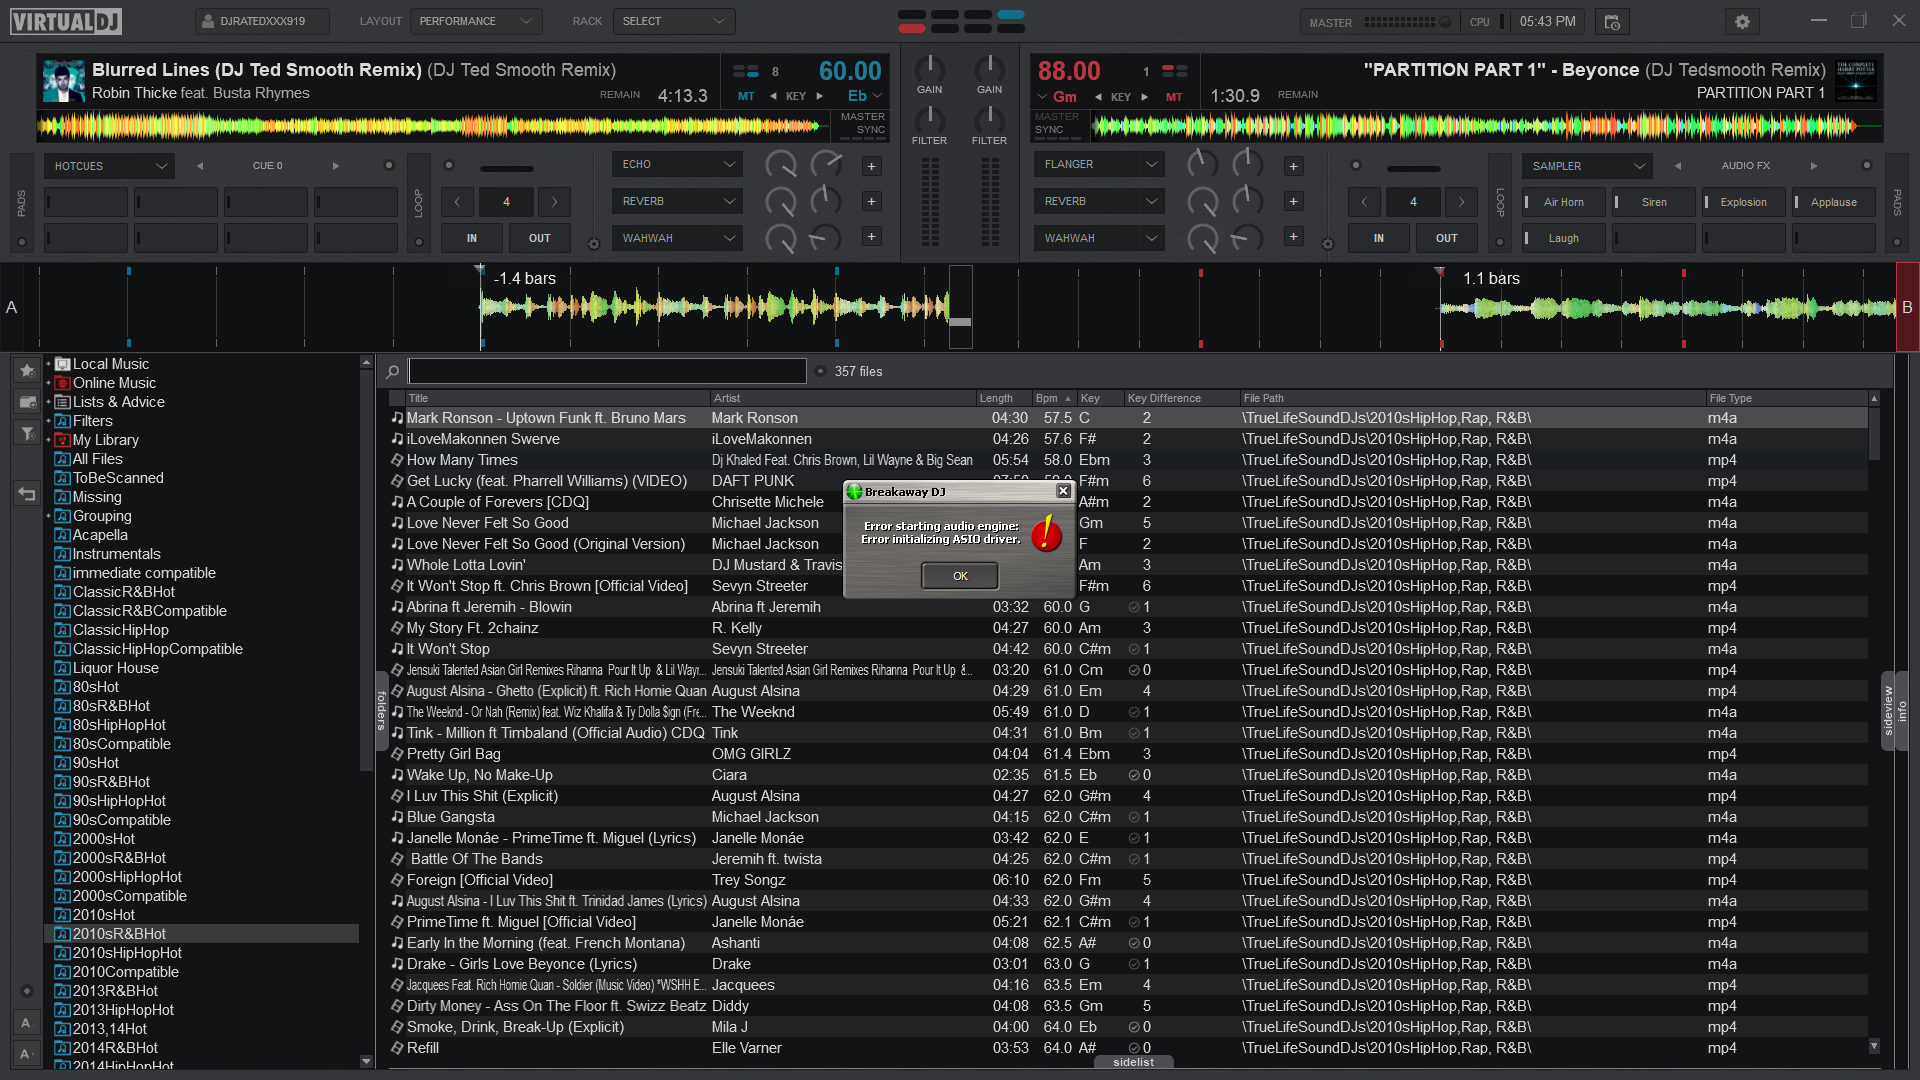
Task: Double loop length on left deck
Action: click(555, 202)
